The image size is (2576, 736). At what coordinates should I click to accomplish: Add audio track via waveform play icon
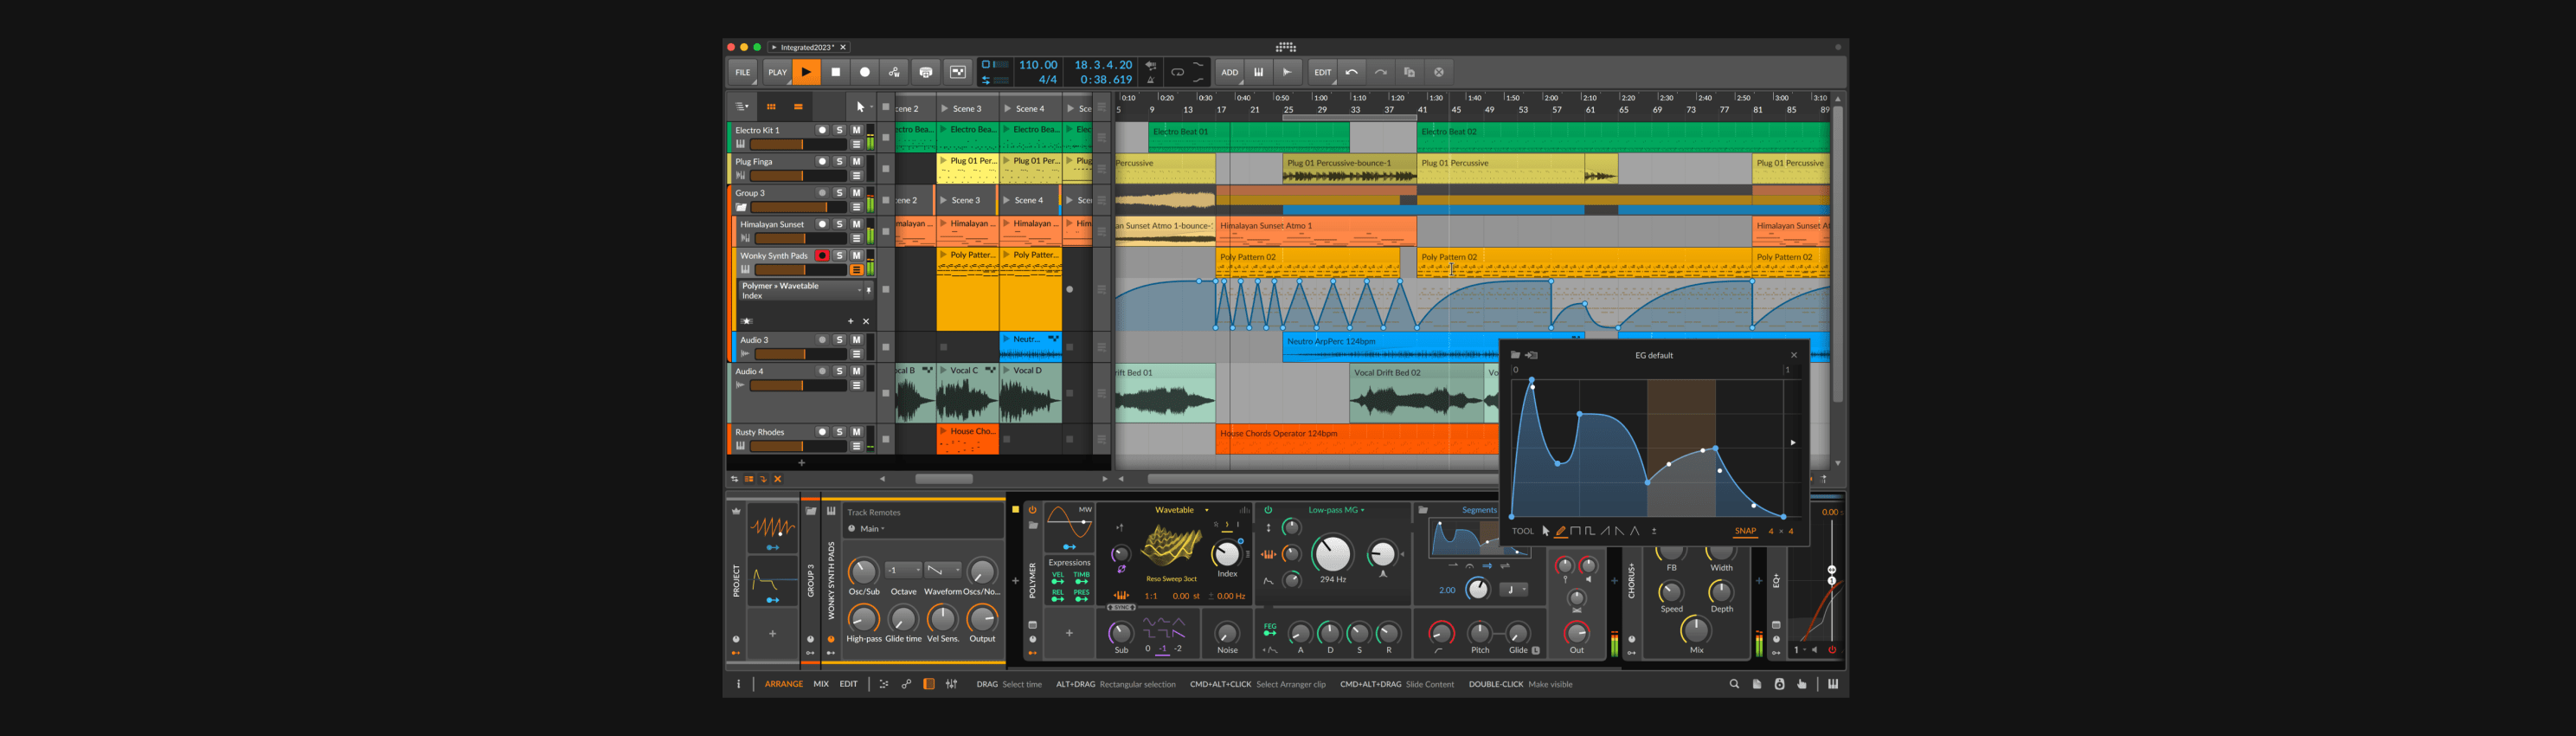1288,72
